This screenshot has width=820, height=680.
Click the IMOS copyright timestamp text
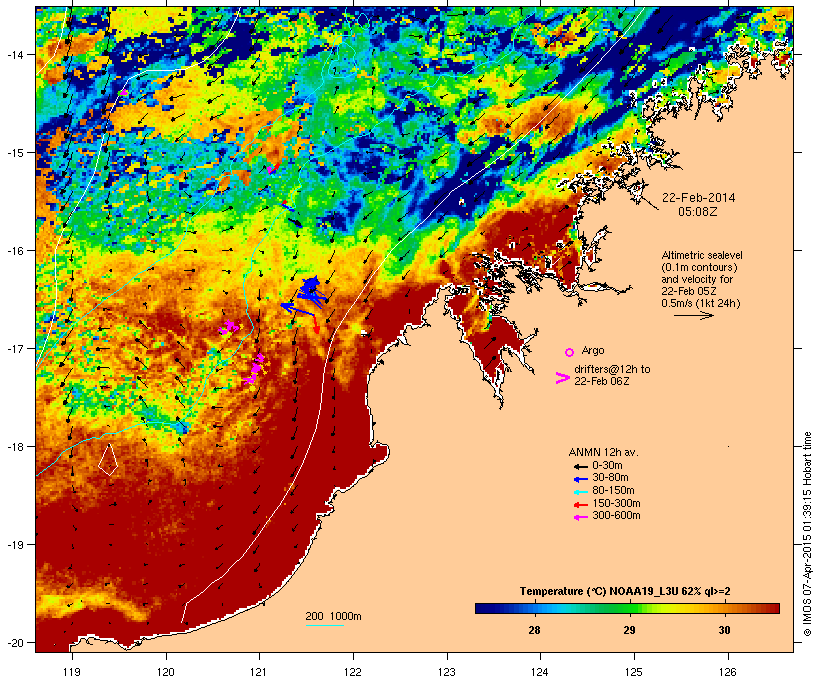[x=807, y=534]
